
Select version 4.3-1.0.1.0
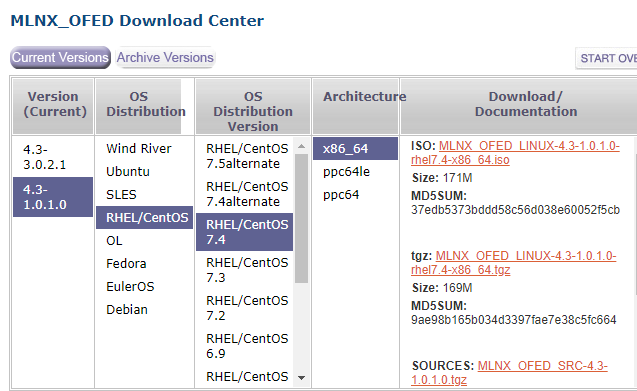(x=53, y=197)
